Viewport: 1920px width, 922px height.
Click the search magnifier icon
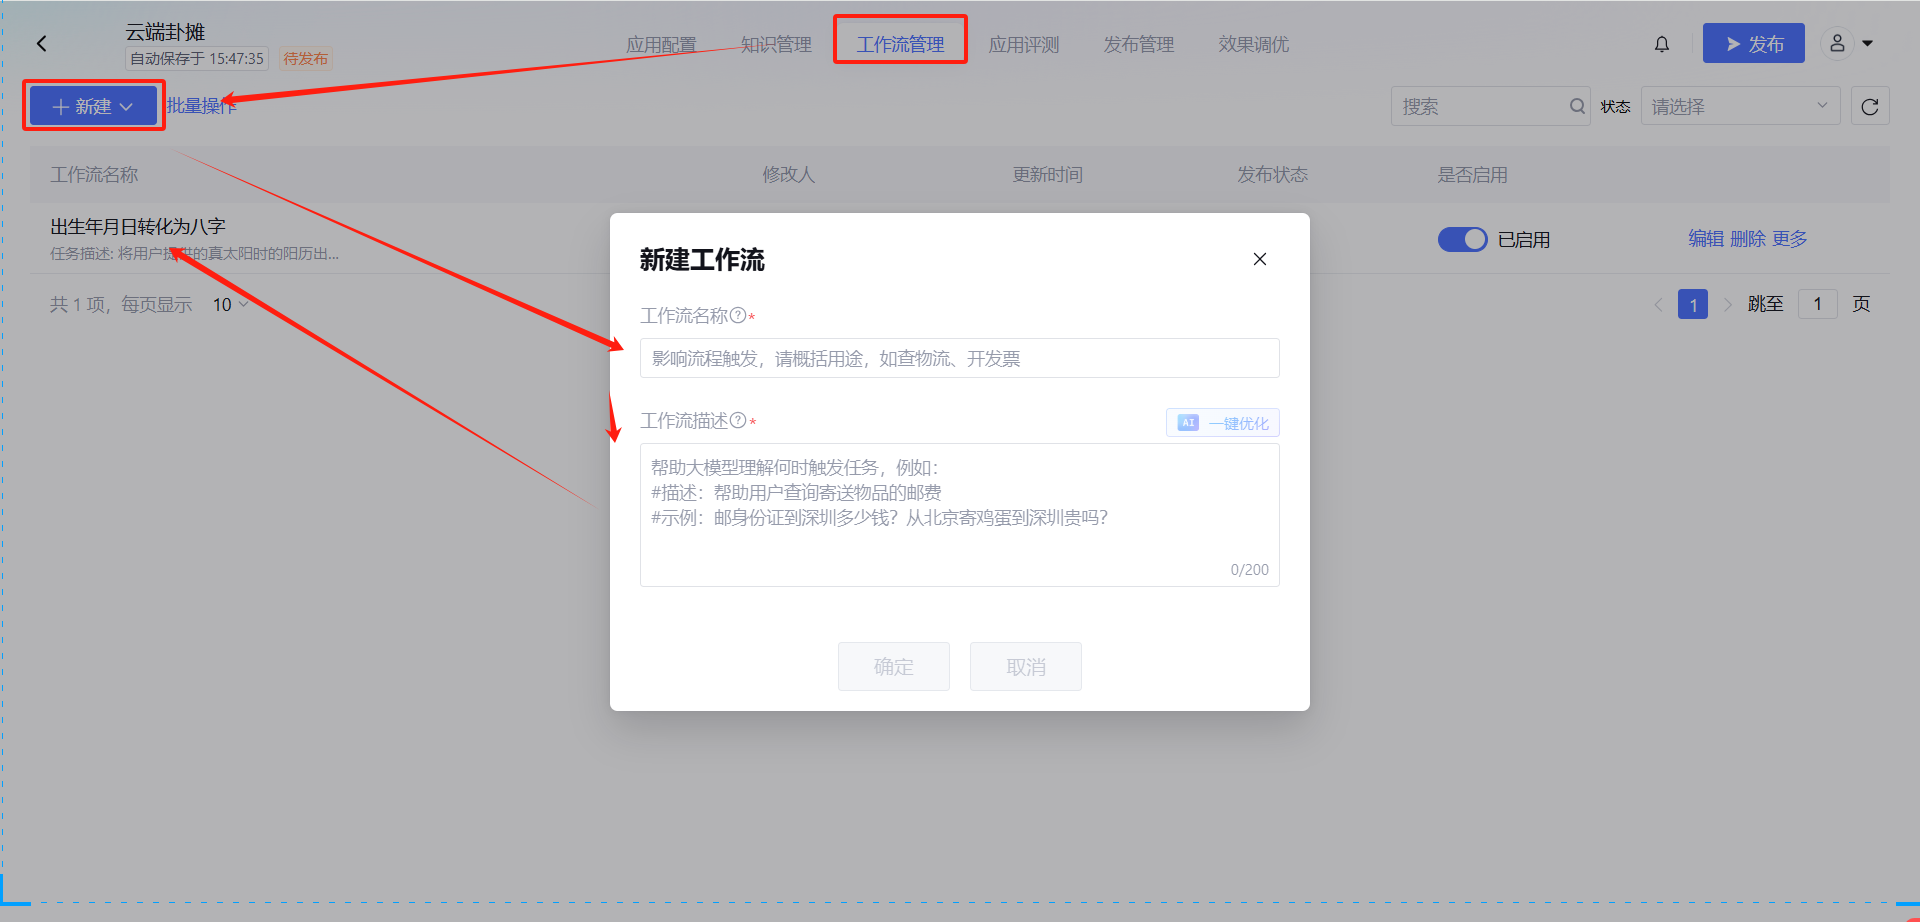coord(1577,106)
